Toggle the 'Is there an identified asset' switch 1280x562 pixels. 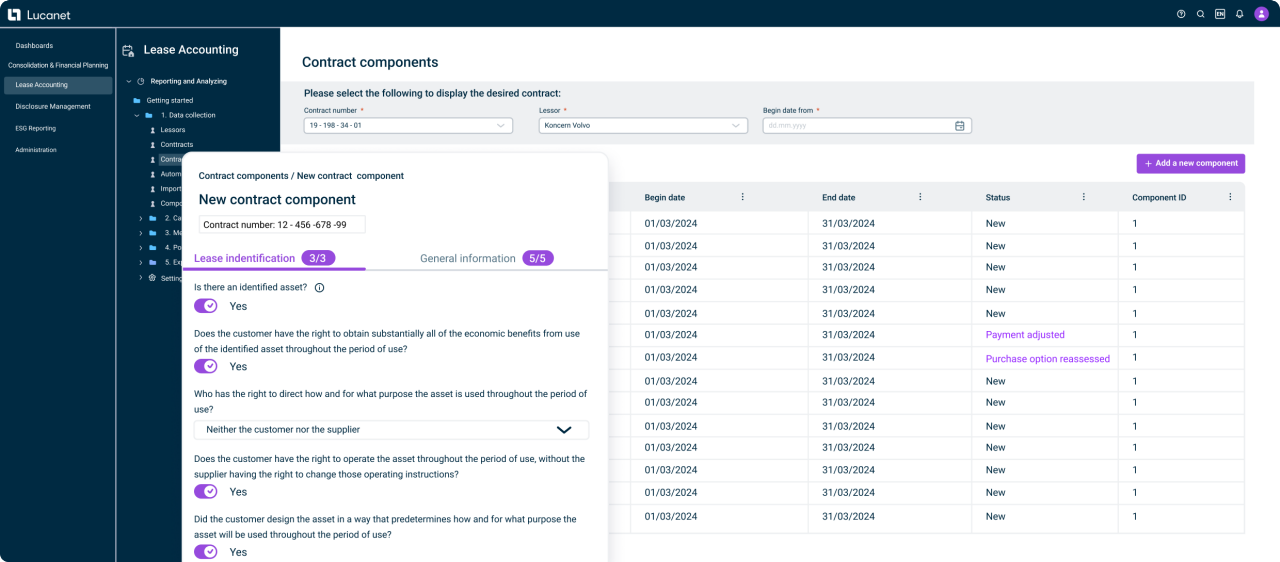point(206,306)
